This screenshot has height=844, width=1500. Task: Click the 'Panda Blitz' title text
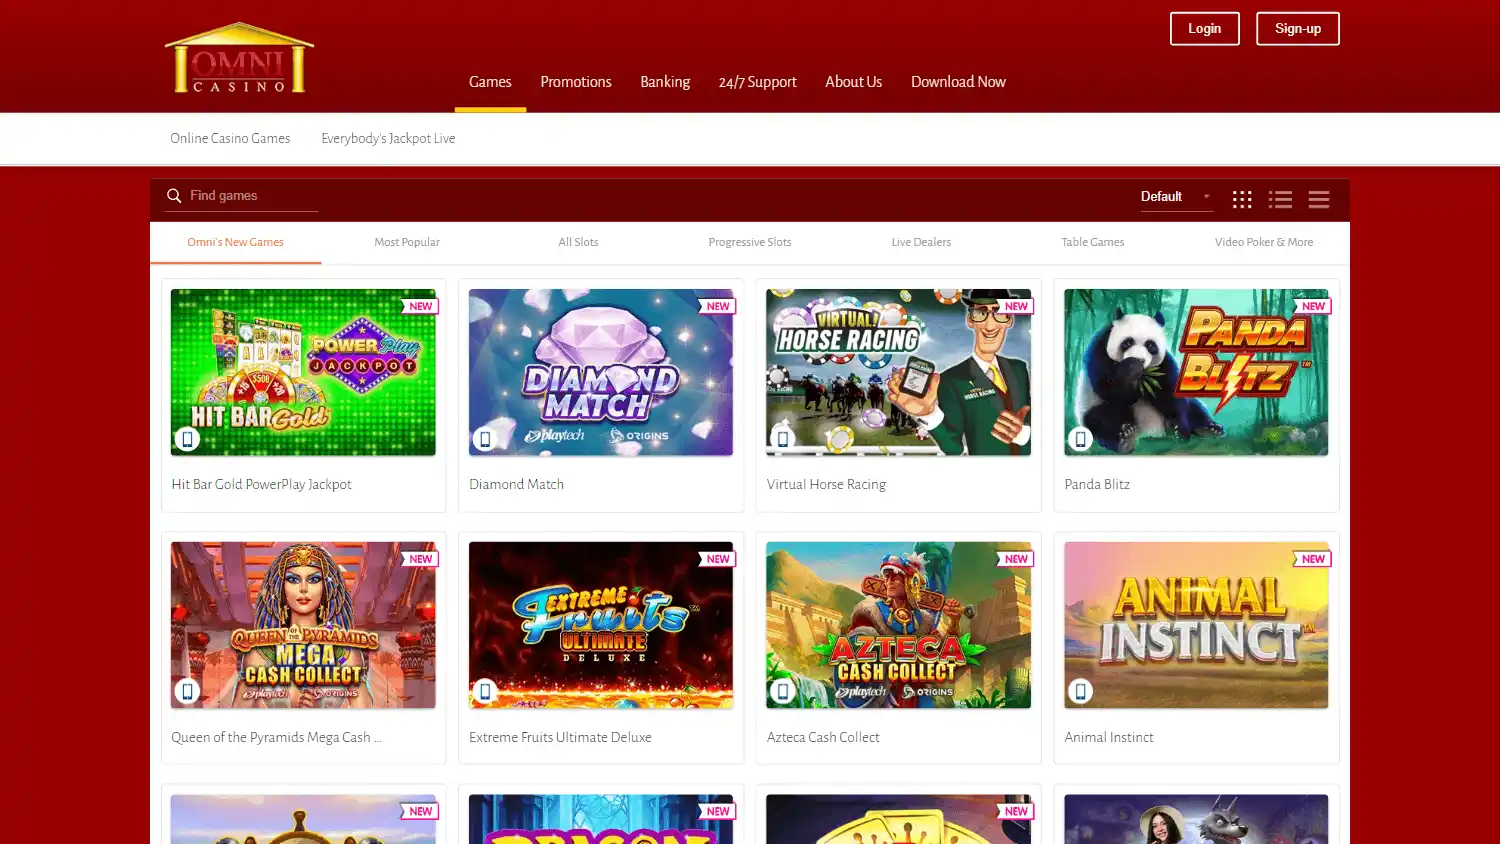pos(1097,484)
